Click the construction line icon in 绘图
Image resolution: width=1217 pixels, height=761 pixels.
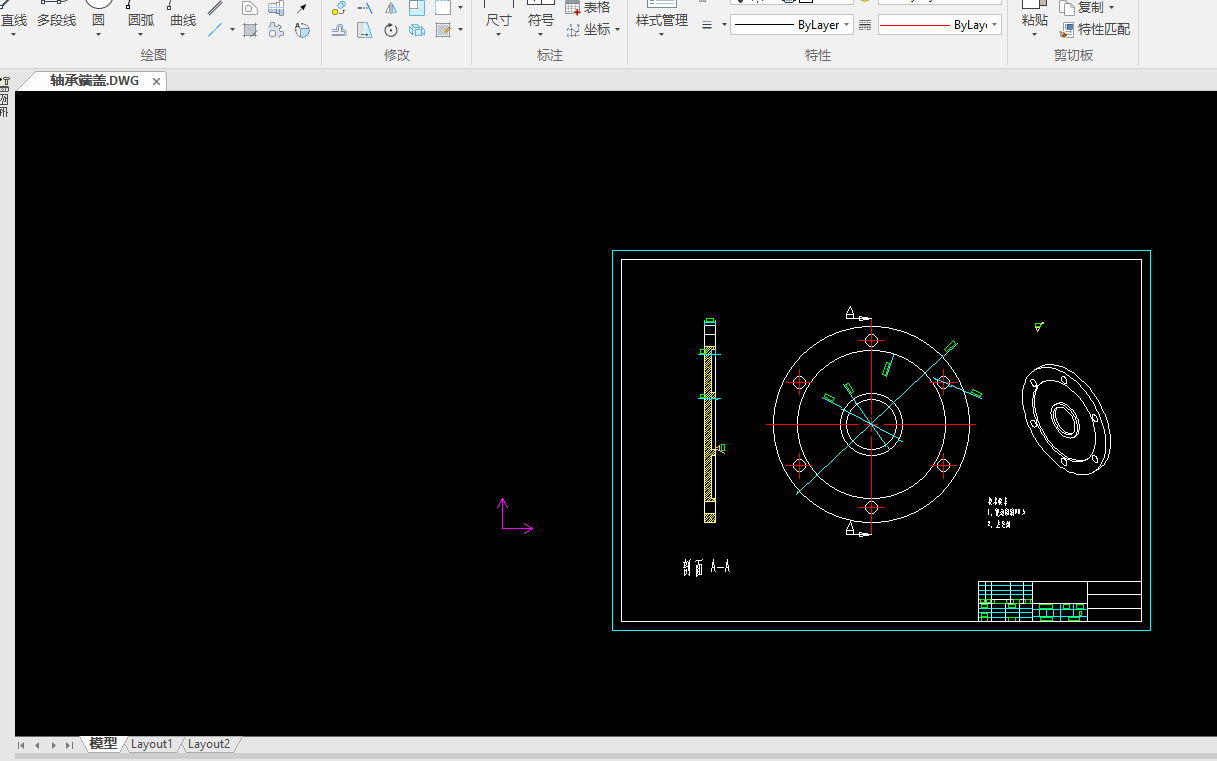click(215, 30)
